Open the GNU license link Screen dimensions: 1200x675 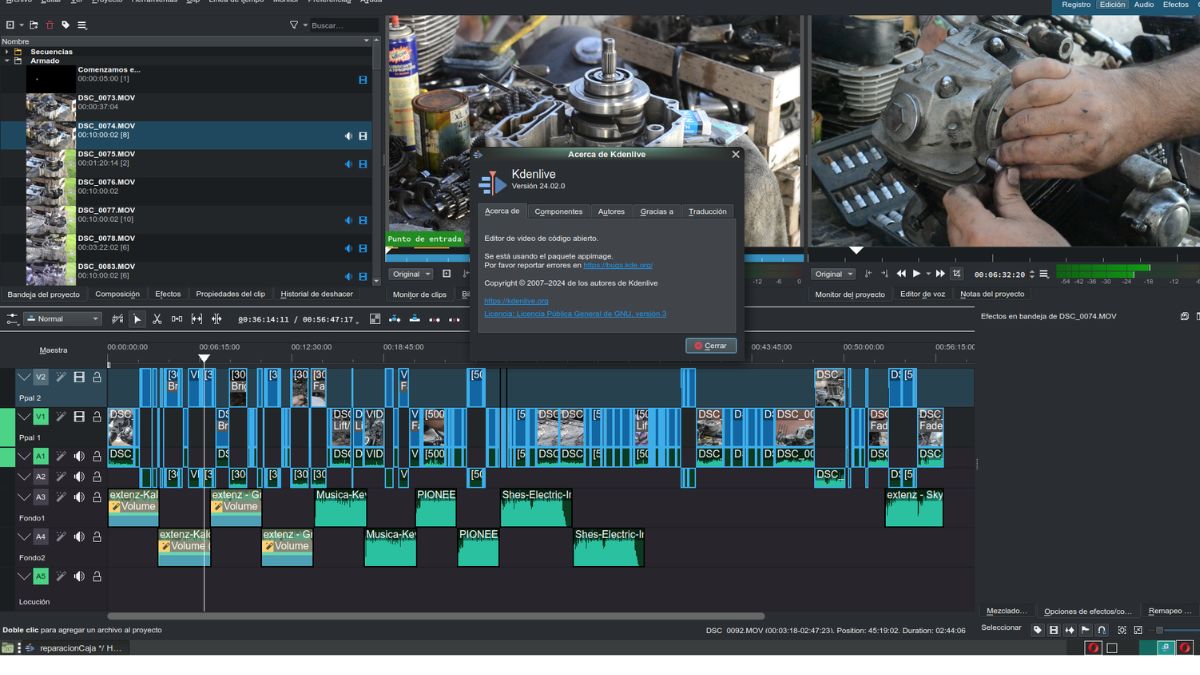[x=575, y=314]
